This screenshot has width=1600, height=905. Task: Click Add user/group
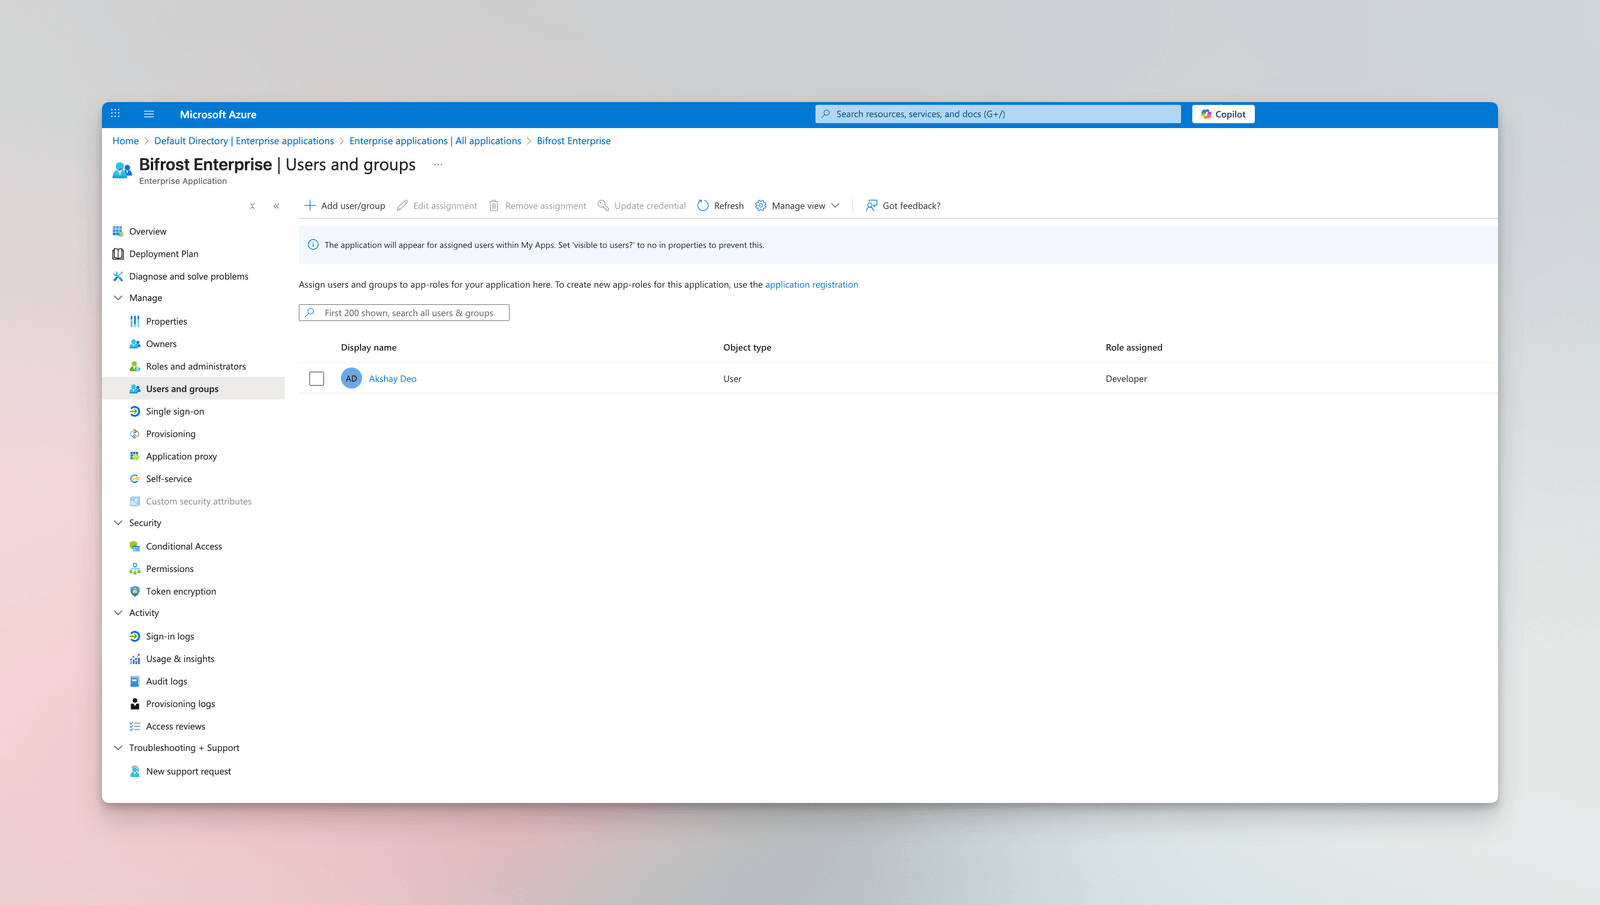click(345, 206)
